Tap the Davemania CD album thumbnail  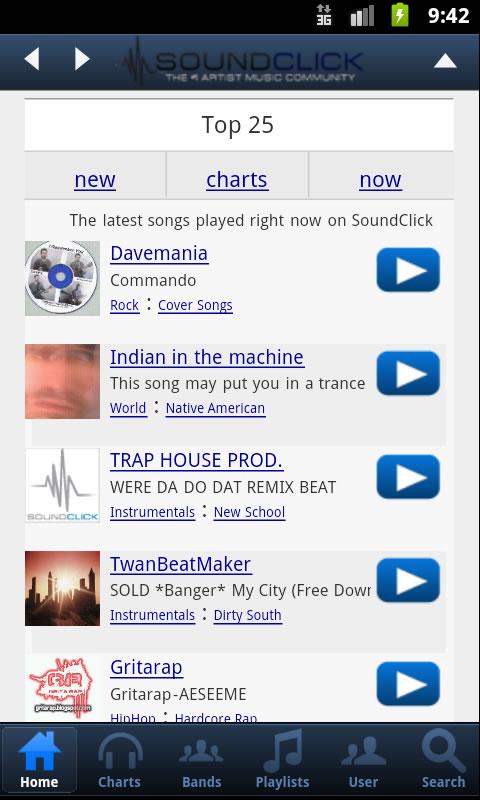[62, 279]
